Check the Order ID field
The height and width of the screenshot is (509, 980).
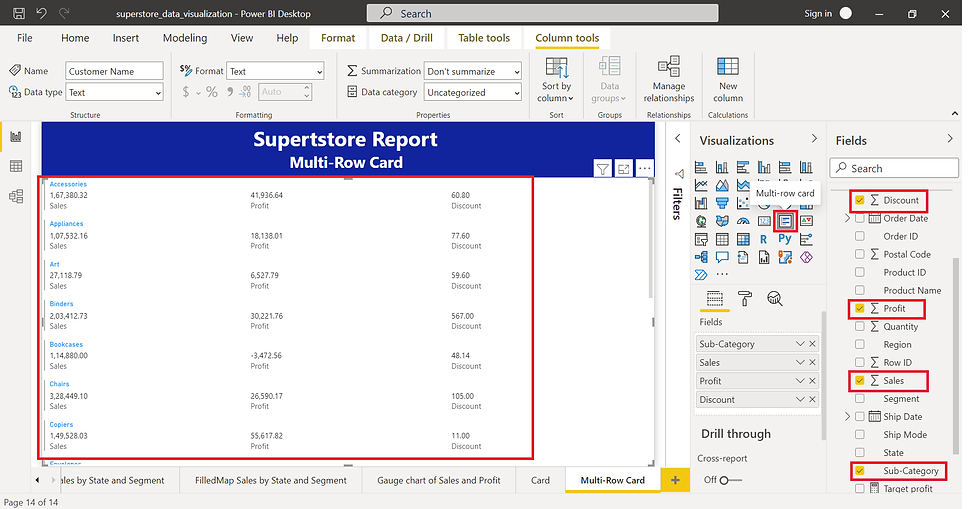860,236
